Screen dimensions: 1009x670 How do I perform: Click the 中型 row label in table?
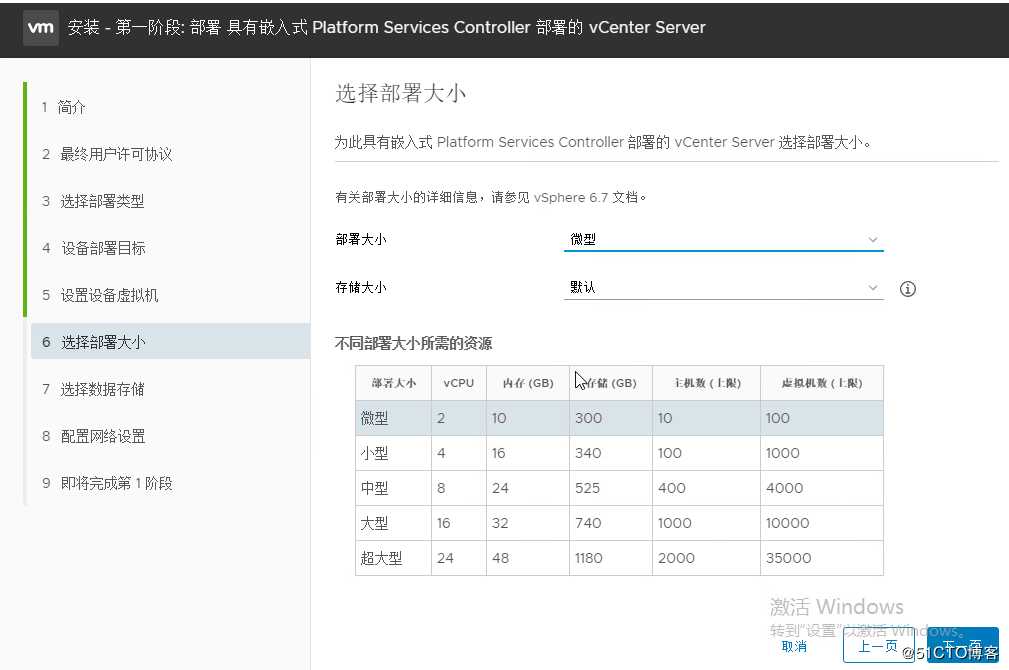click(x=374, y=488)
